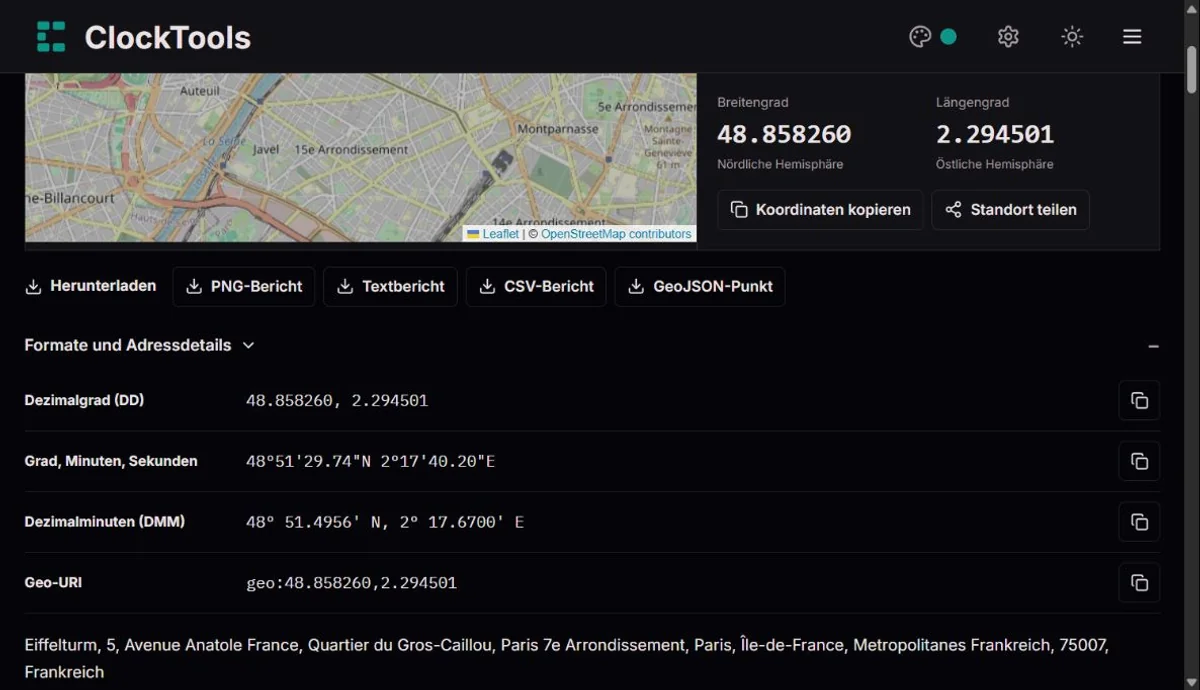The width and height of the screenshot is (1200, 690).
Task: Select the Eiffelturm address text
Action: click(x=567, y=658)
